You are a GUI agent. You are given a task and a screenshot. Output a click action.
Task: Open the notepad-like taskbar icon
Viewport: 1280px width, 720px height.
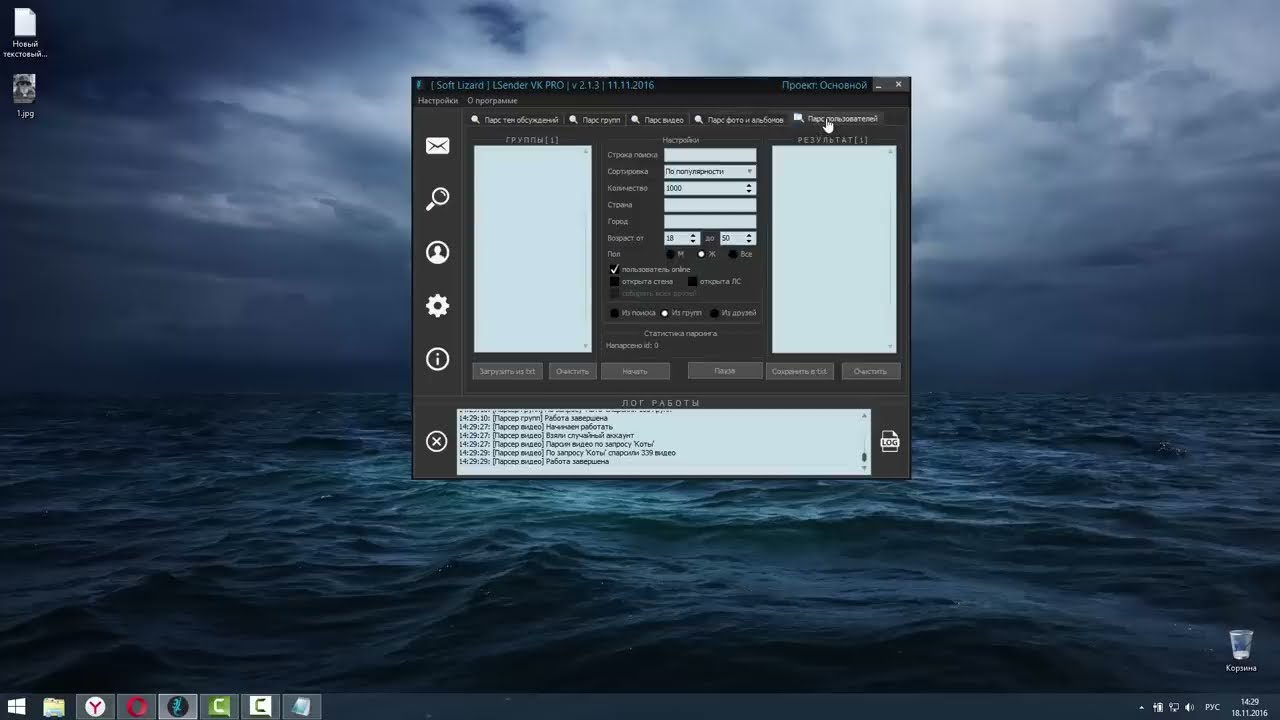click(301, 706)
